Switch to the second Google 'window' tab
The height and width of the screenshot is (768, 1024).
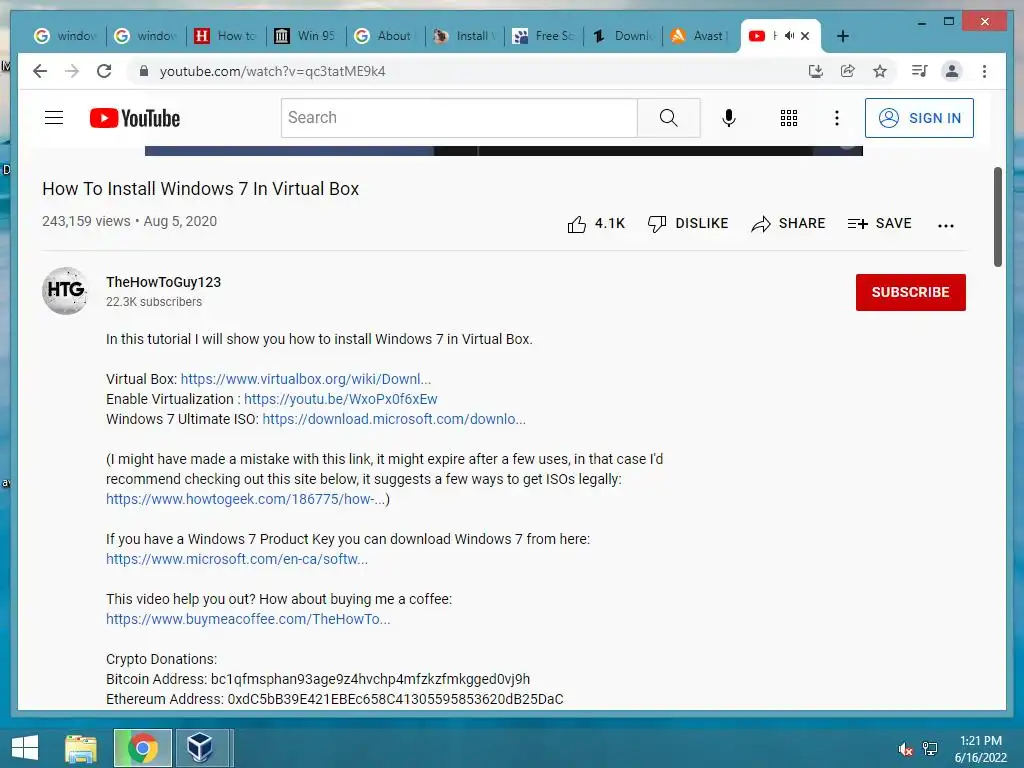146,36
